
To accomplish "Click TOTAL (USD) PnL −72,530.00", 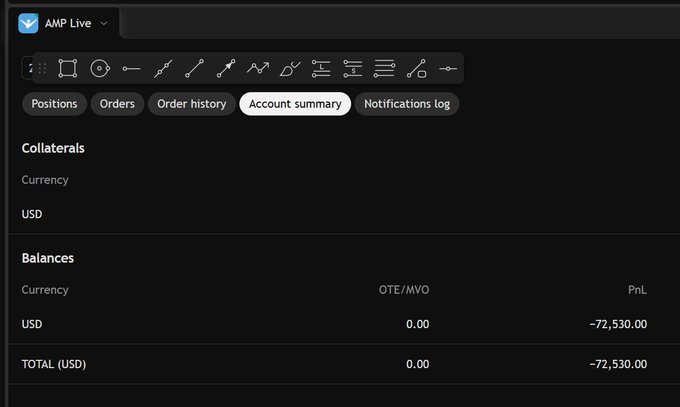I will click(x=618, y=364).
